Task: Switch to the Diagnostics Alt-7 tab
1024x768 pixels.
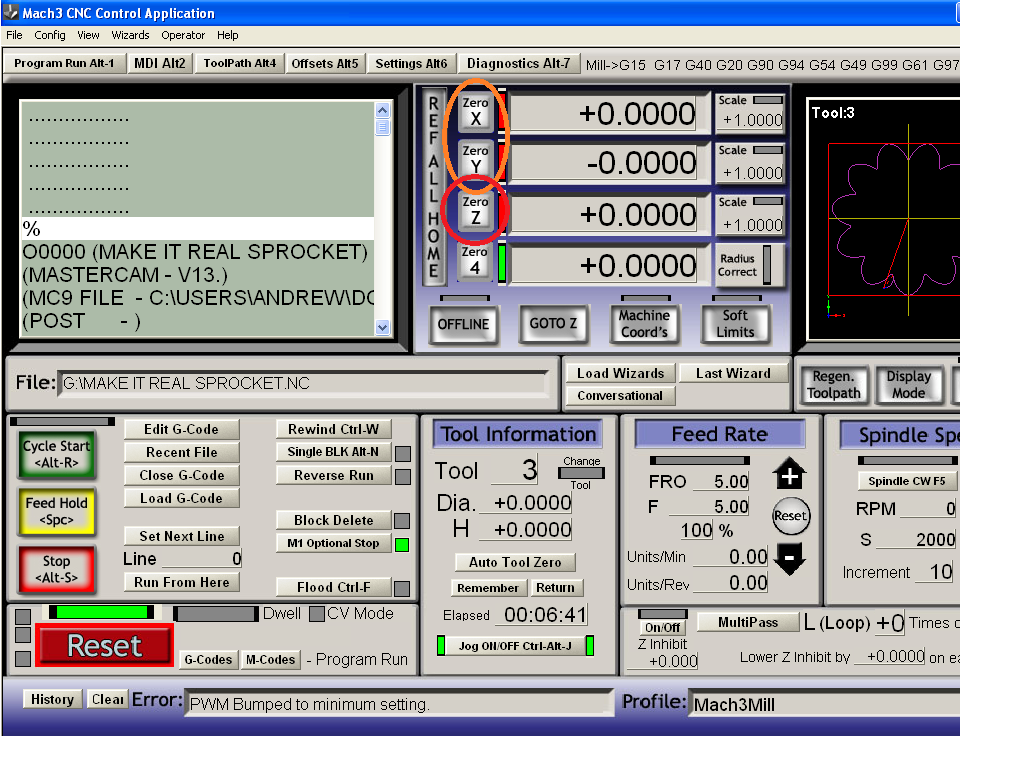Action: click(x=518, y=63)
